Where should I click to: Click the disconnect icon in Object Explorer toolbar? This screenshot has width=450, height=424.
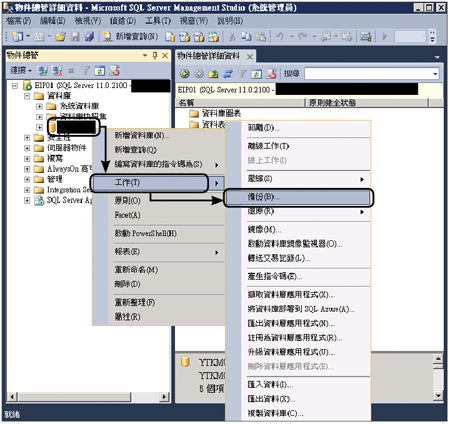57,71
